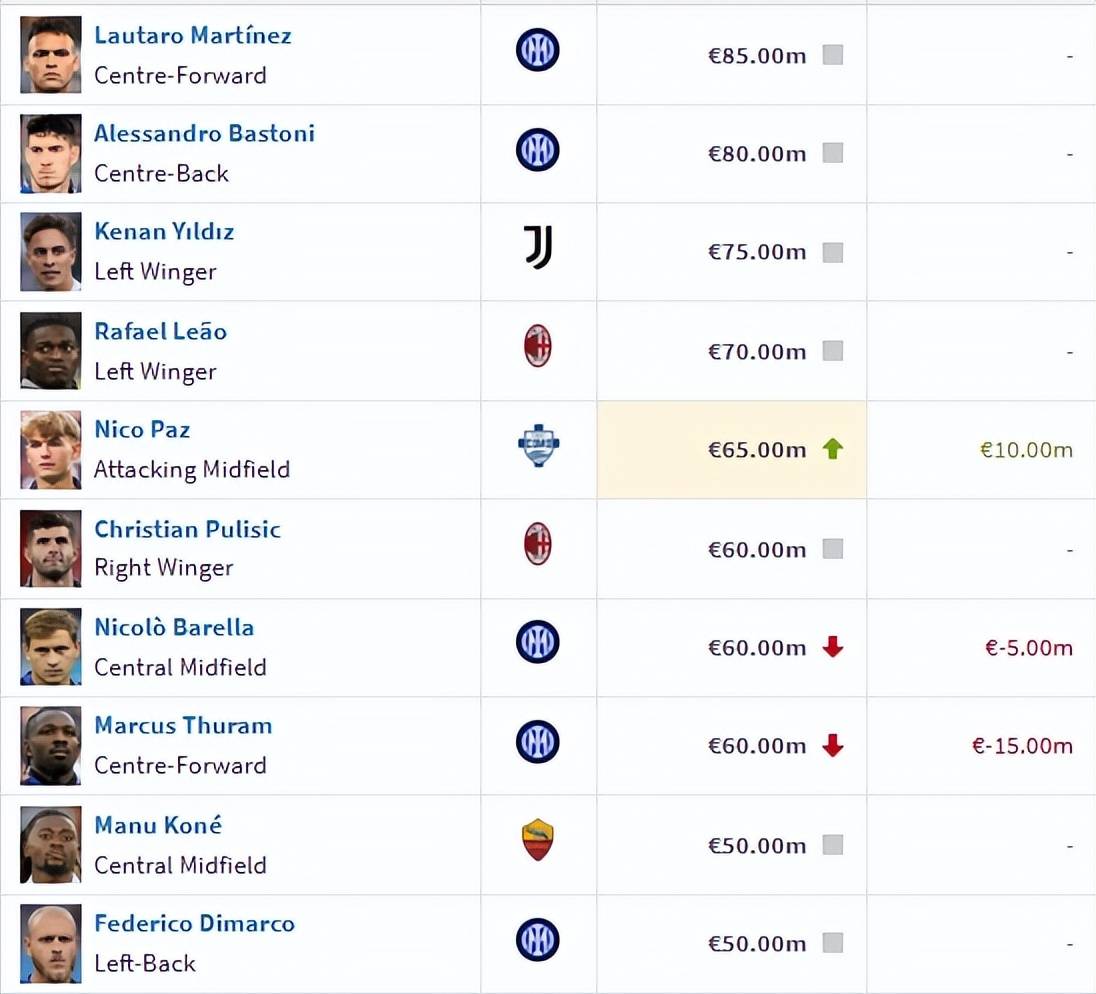
Task: Click the red down arrow for Nicolò Barella
Action: tap(832, 647)
